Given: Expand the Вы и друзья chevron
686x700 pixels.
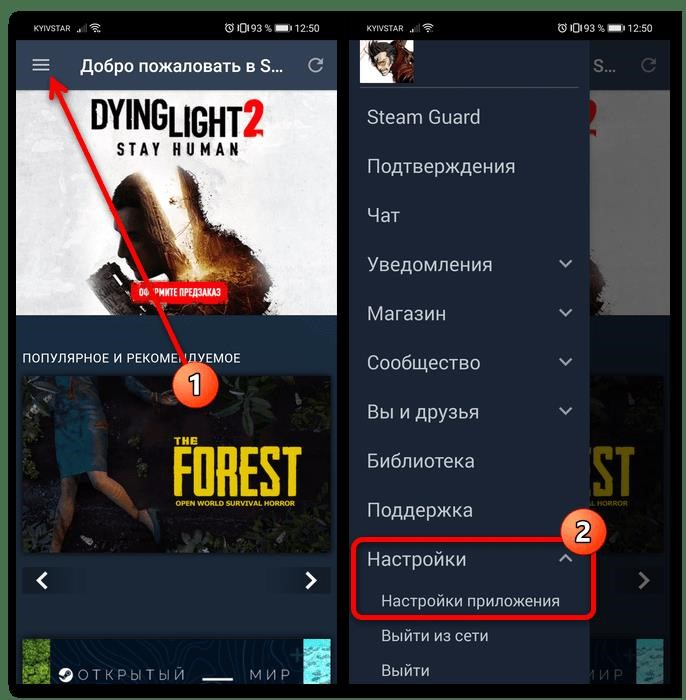Looking at the screenshot, I should pyautogui.click(x=565, y=411).
